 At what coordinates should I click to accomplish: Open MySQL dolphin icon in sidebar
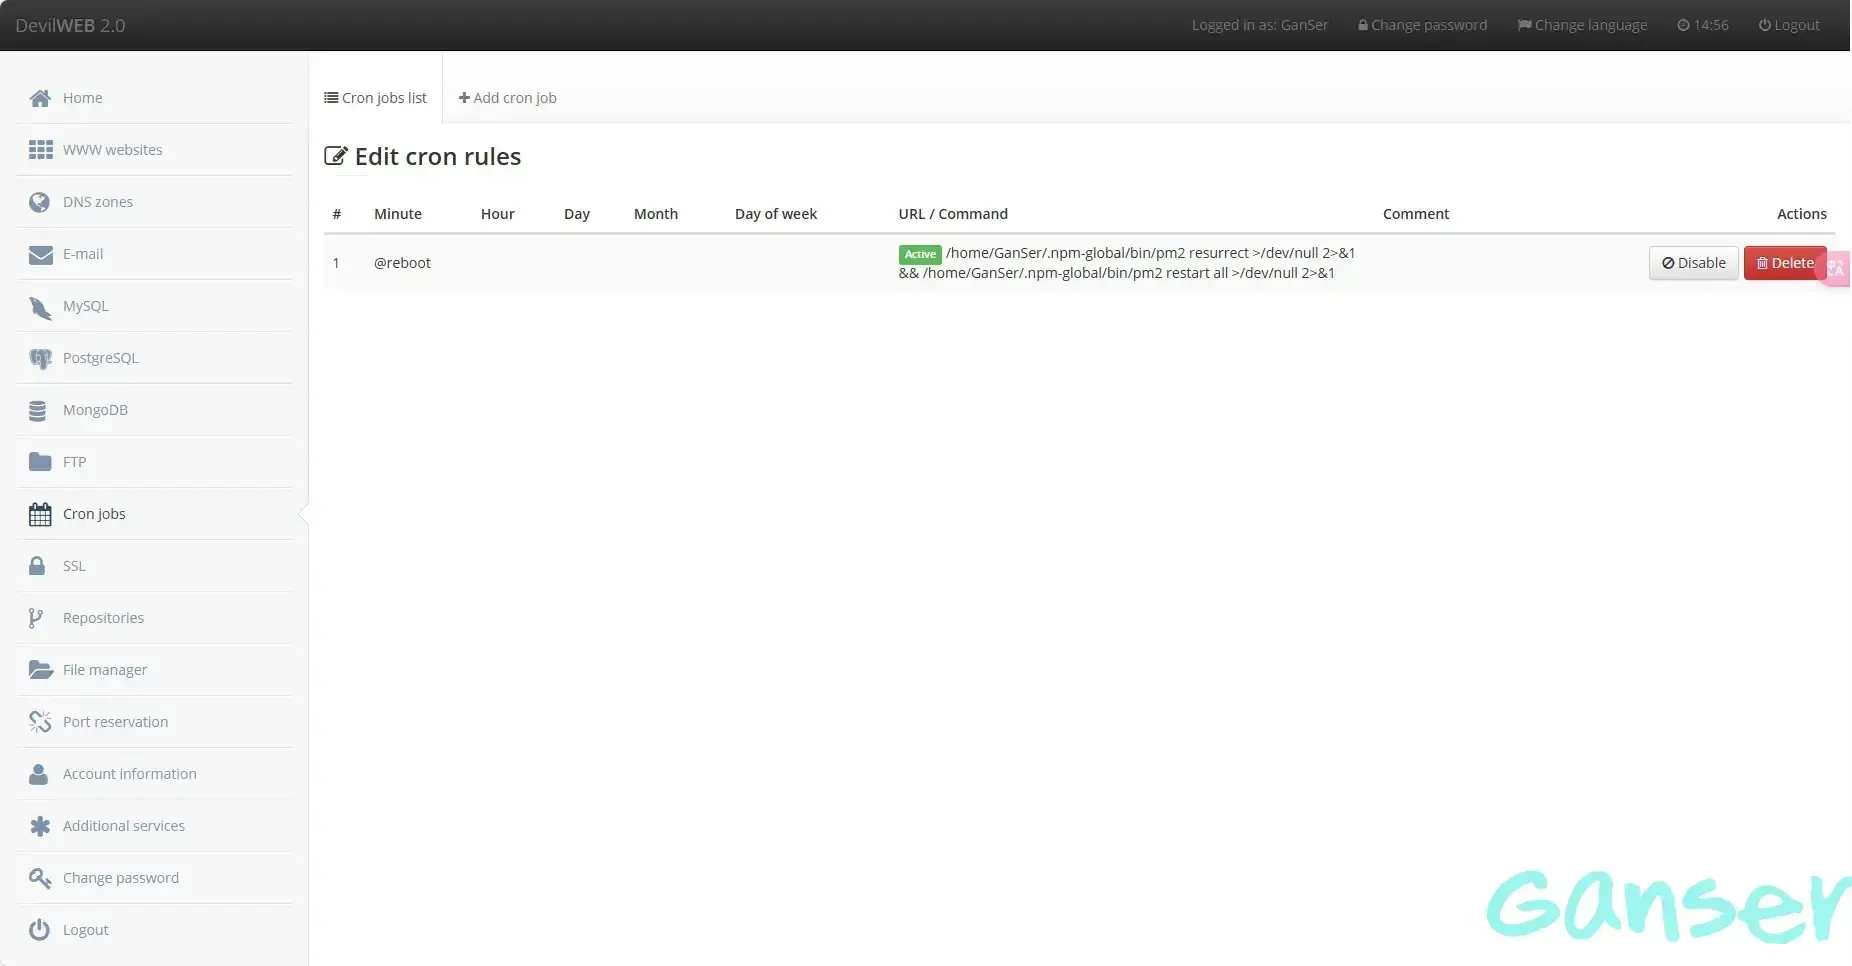pos(40,307)
